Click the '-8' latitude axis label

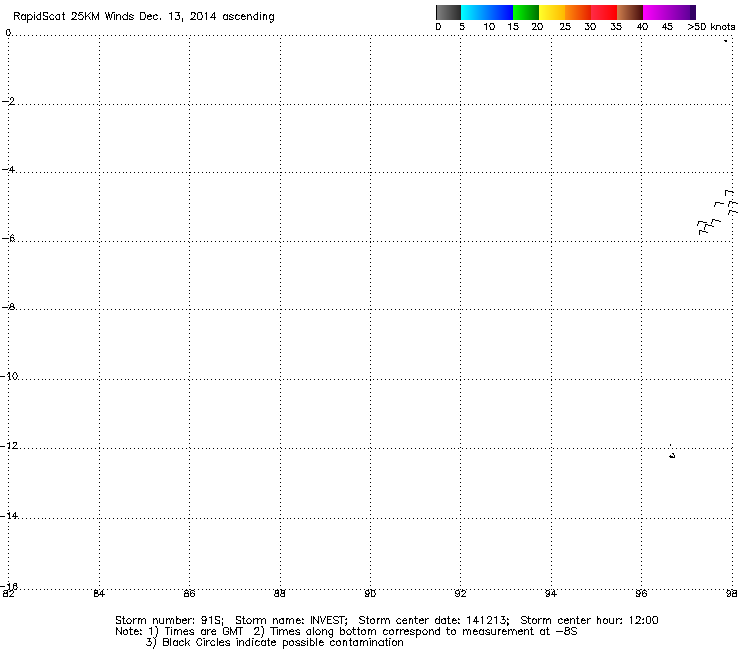pos(8,307)
